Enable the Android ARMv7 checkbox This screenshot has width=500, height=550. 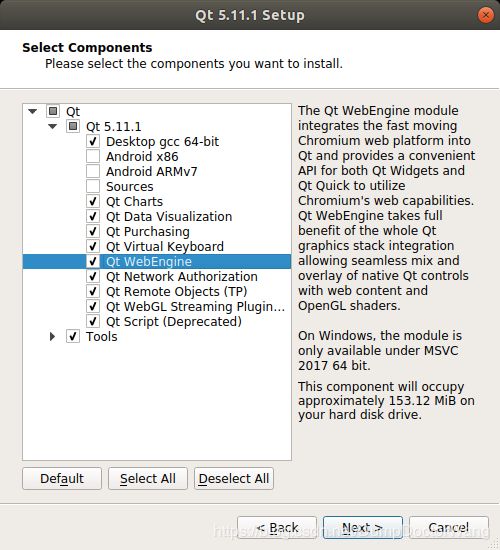point(93,172)
